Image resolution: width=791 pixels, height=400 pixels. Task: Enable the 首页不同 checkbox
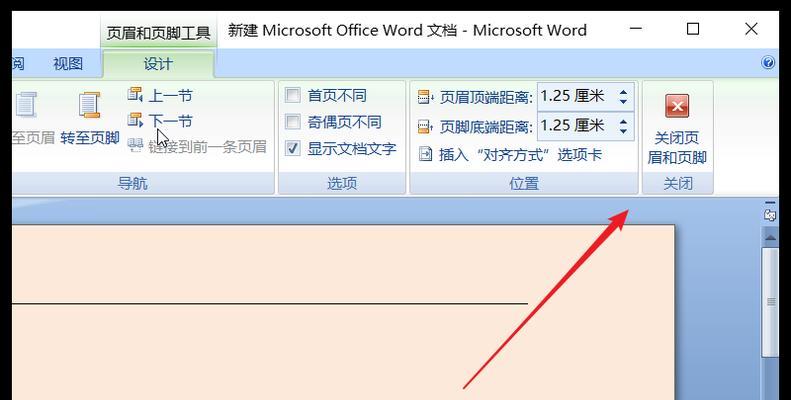(x=293, y=95)
